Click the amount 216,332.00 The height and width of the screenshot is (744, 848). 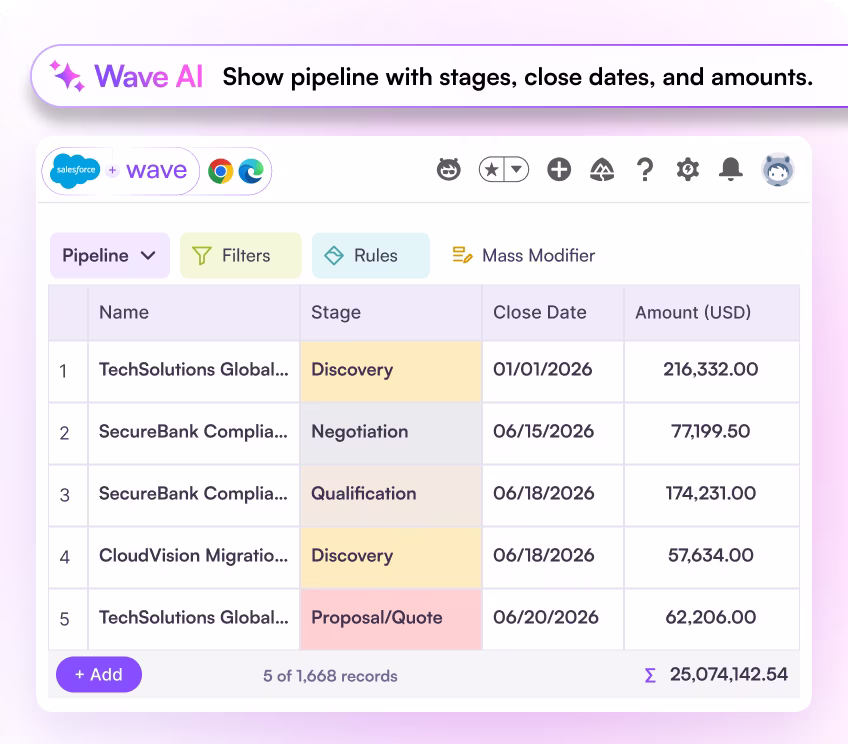[711, 369]
